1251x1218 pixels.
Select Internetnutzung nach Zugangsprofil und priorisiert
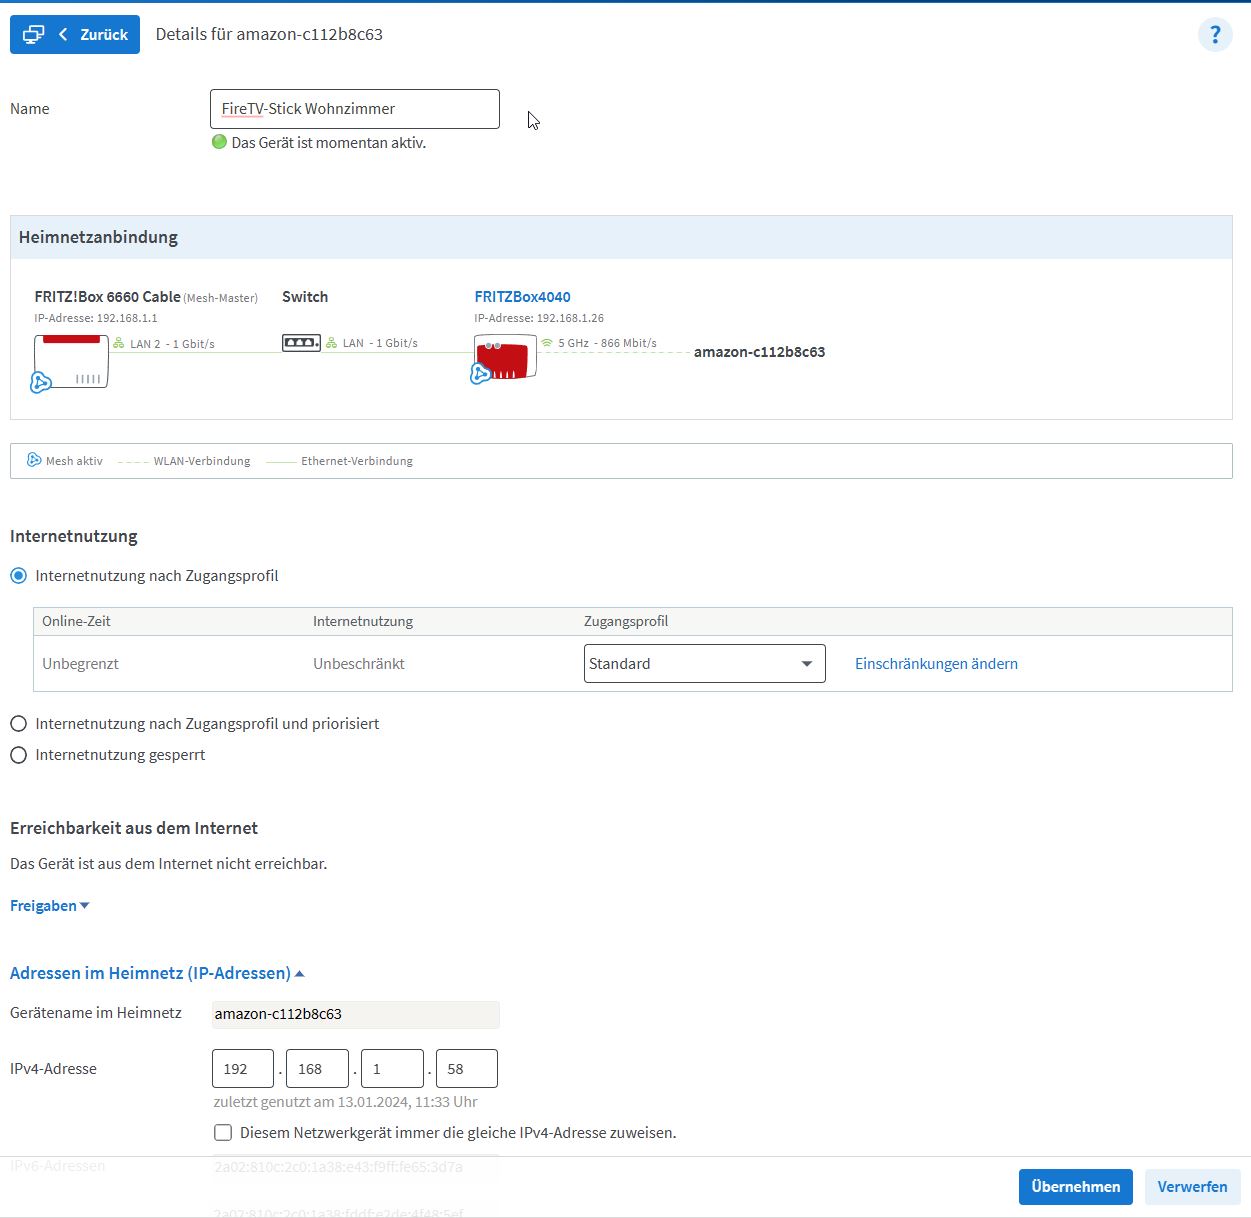tap(18, 724)
